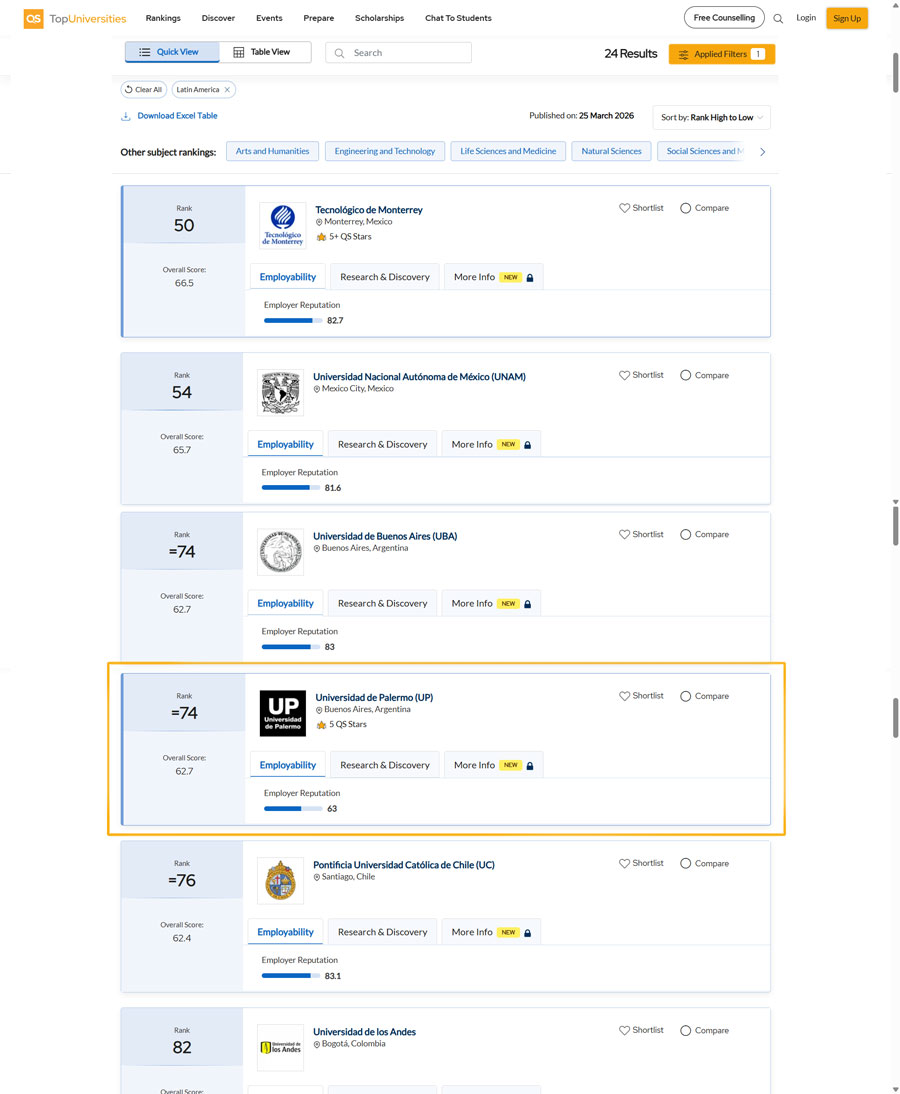
Task: Select Compare for Pontificia Universidad Católica
Action: pyautogui.click(x=686, y=863)
